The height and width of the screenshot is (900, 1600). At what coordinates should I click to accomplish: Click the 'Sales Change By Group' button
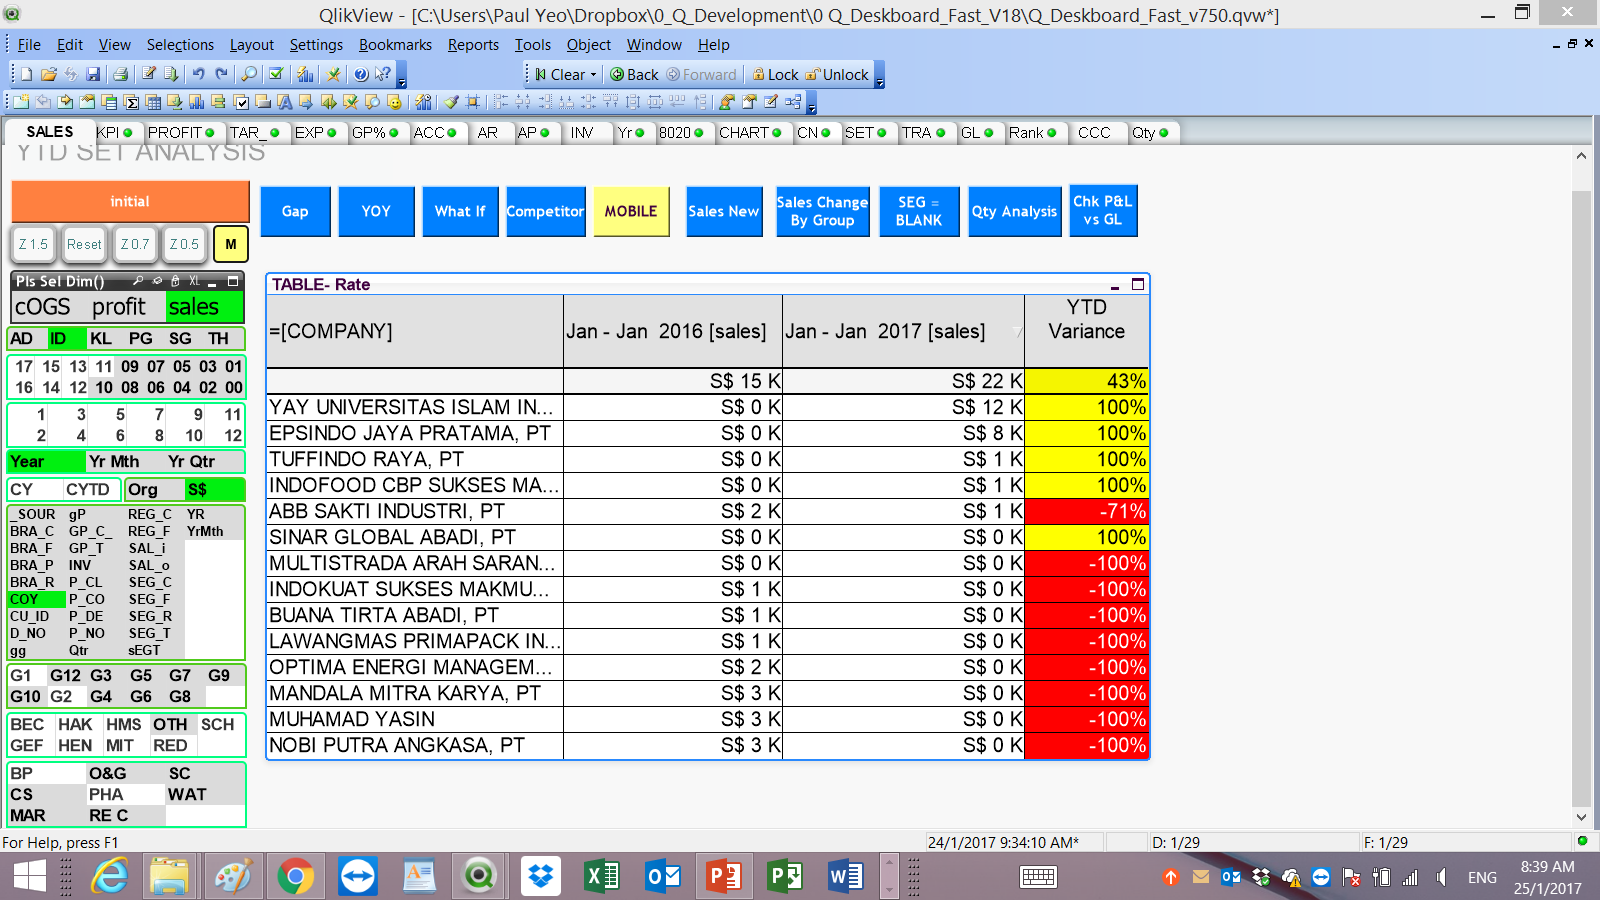point(823,211)
